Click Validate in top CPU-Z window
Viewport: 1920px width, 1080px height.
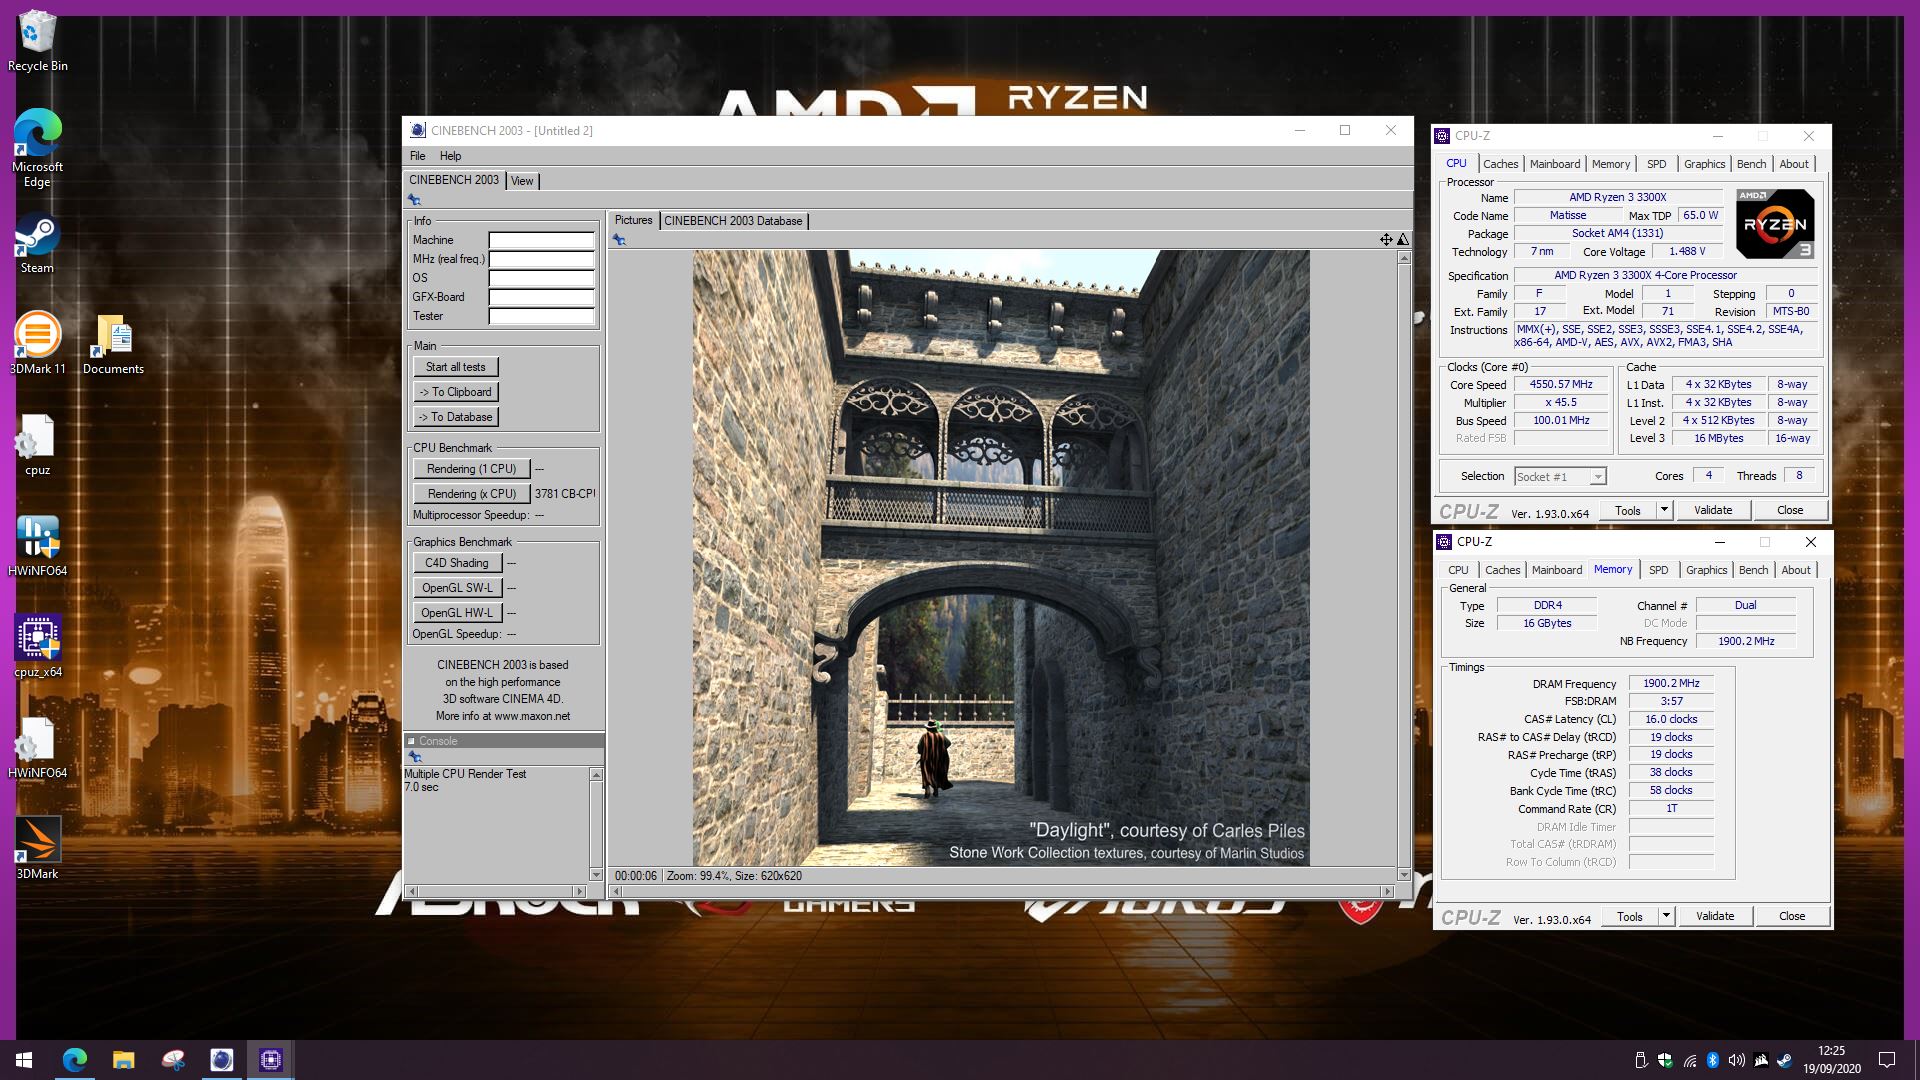point(1712,510)
